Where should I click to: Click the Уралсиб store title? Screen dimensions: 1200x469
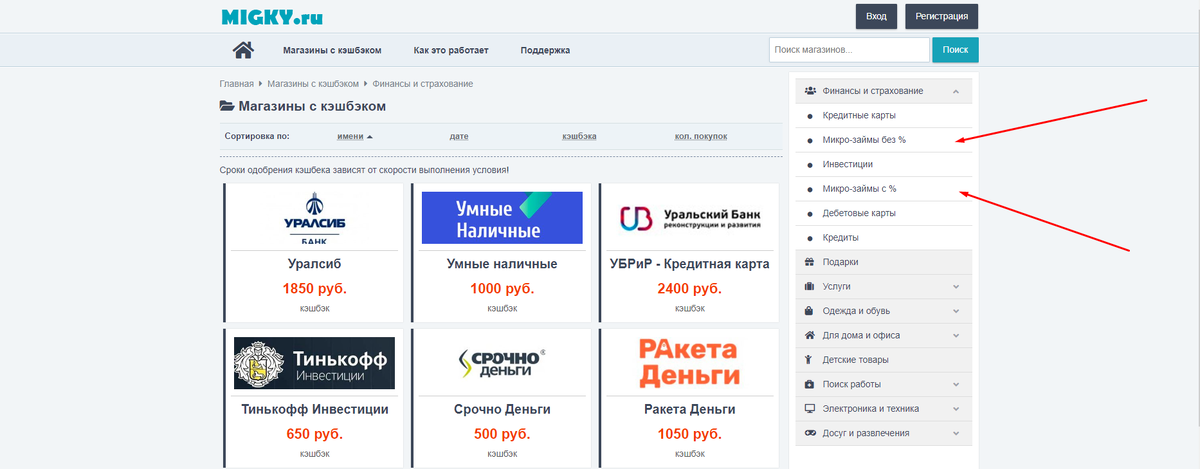tap(314, 264)
